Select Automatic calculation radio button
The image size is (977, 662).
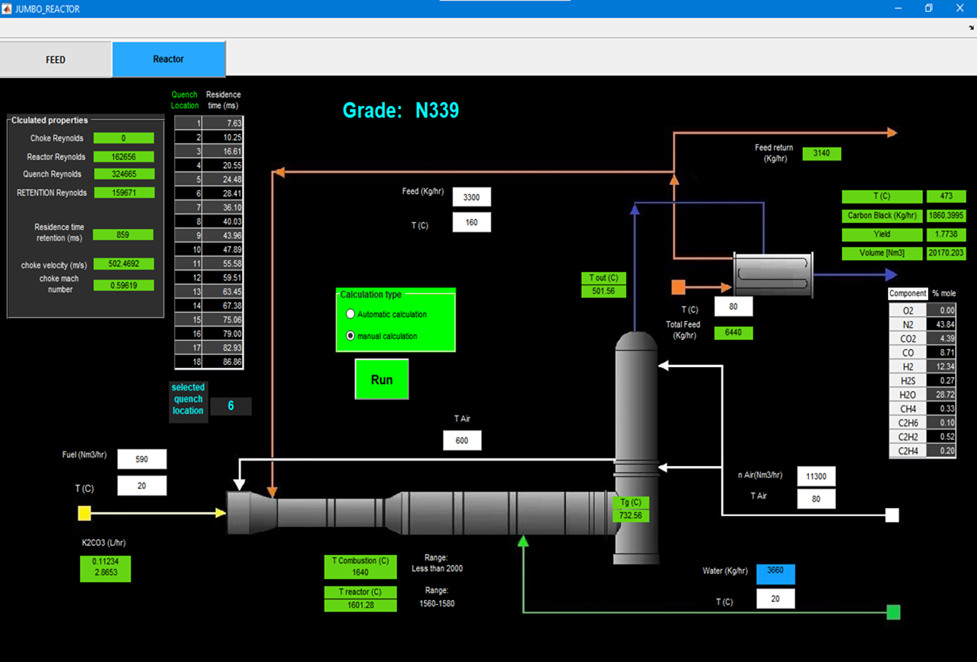click(350, 314)
